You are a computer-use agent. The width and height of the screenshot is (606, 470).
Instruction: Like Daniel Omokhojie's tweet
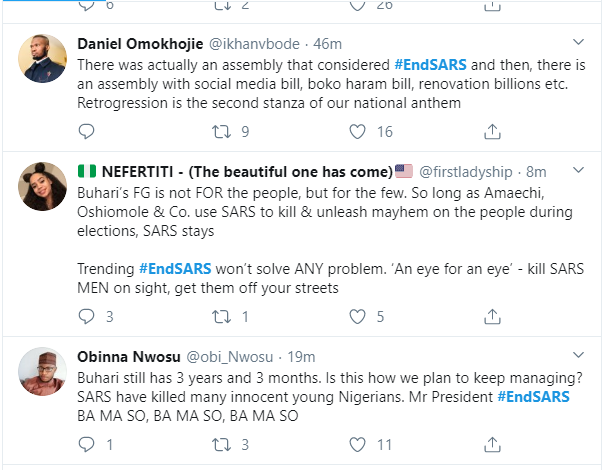[x=357, y=131]
